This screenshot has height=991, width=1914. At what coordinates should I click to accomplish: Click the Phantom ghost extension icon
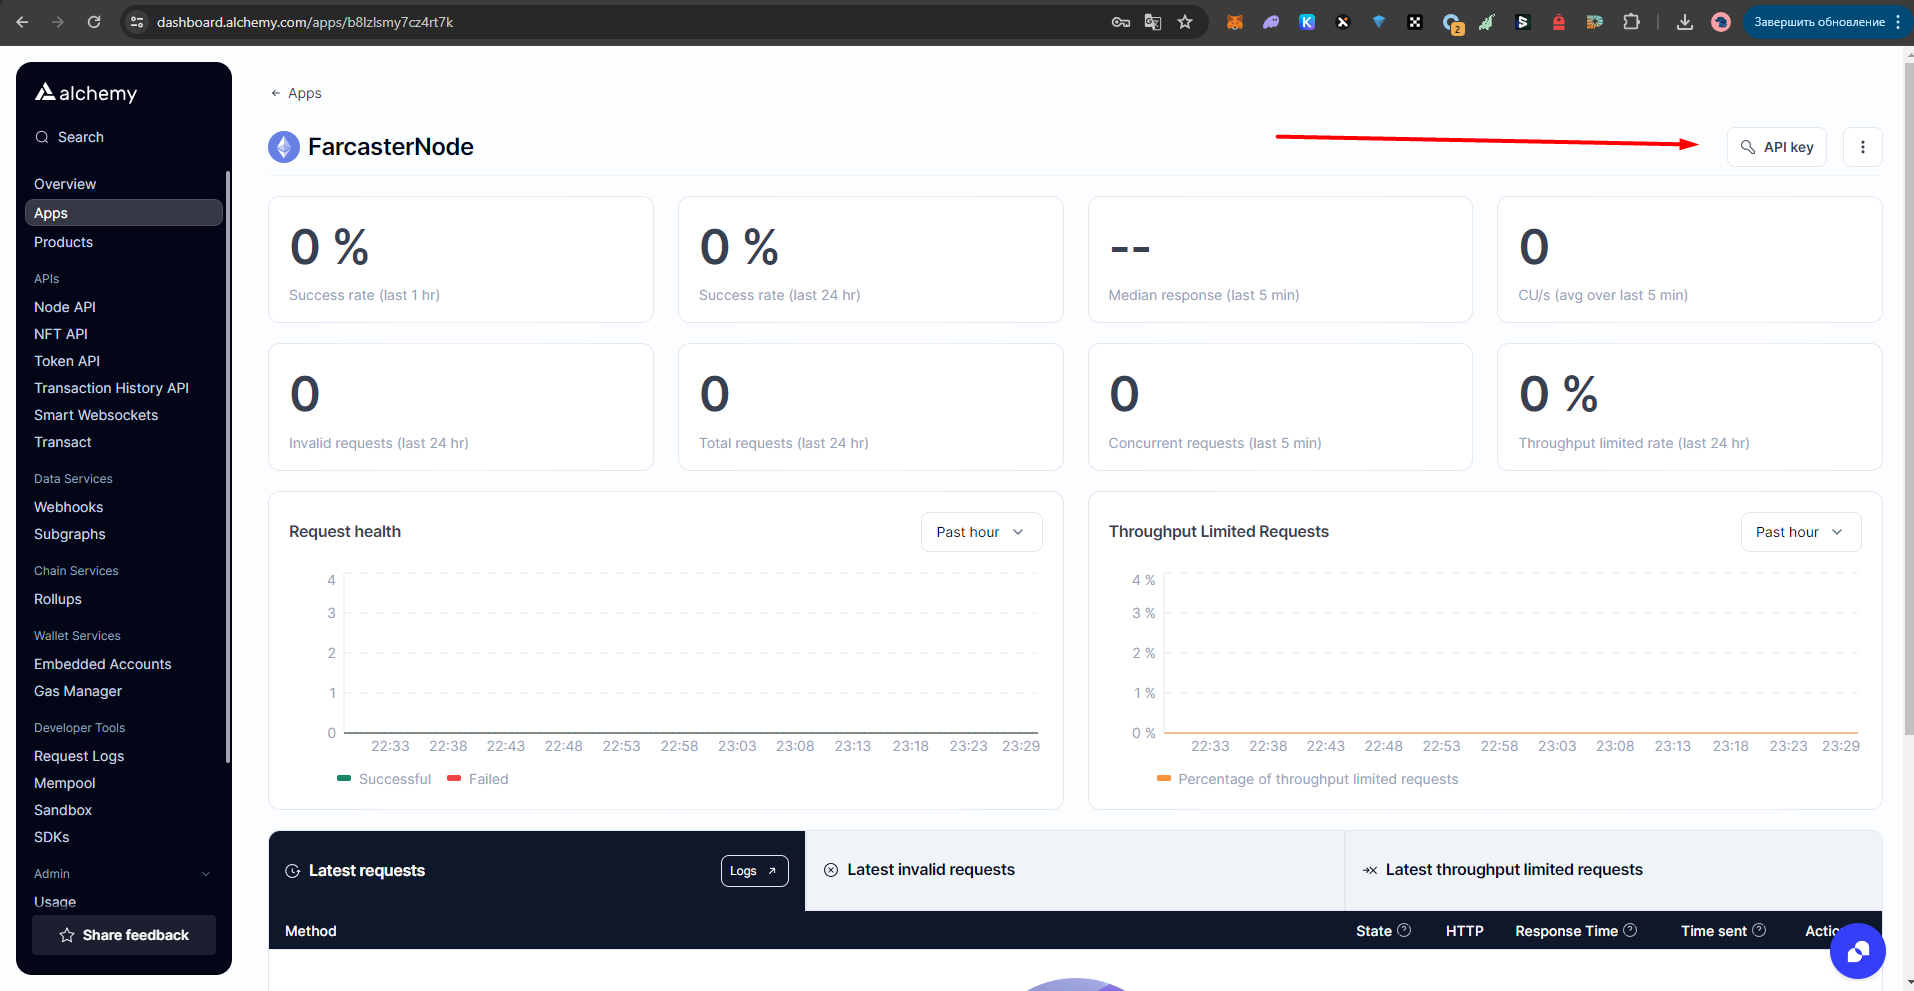click(1271, 22)
